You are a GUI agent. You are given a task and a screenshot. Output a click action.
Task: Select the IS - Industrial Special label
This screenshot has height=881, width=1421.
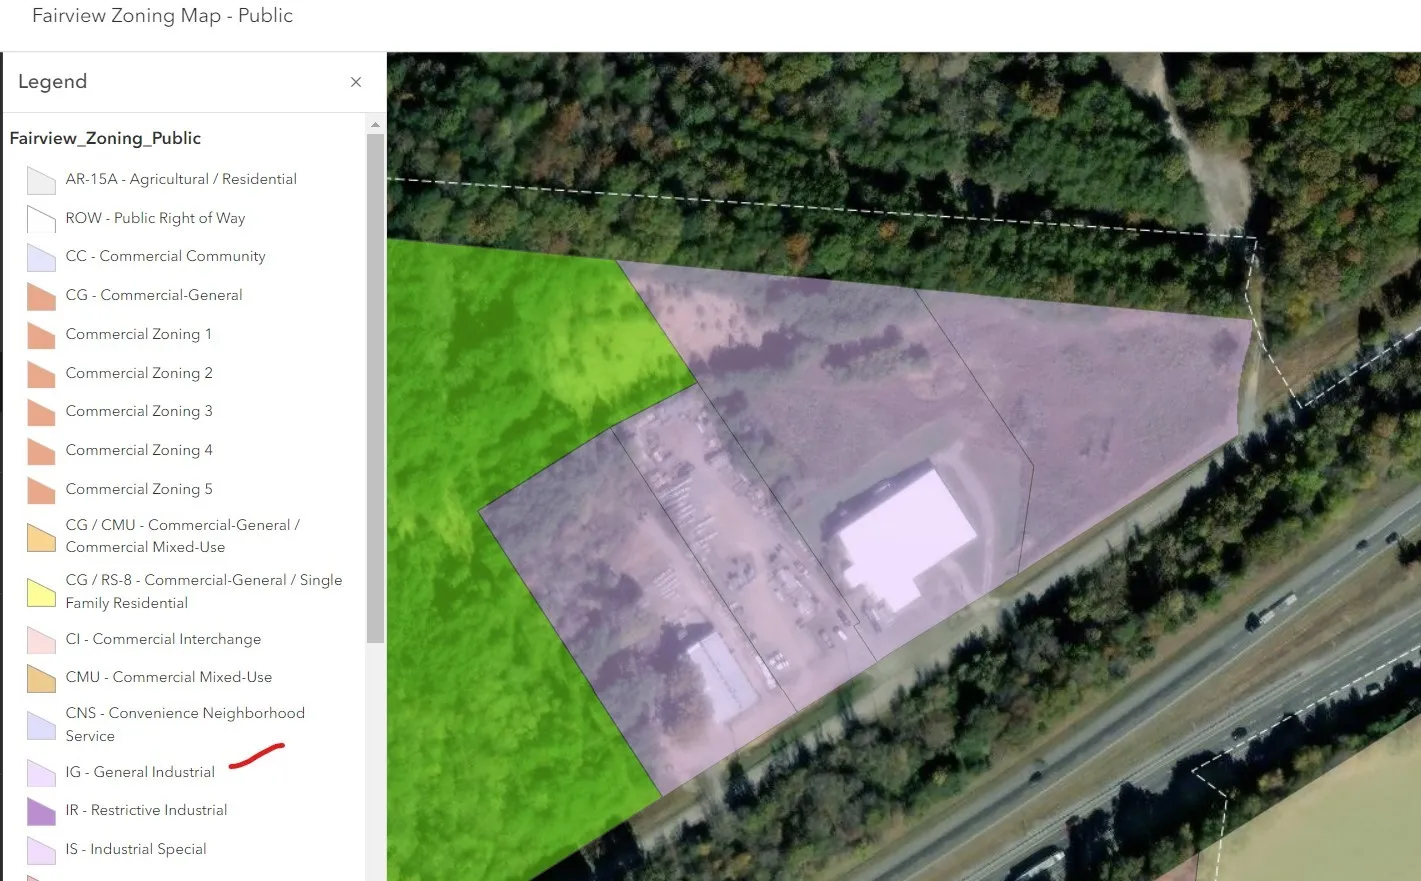point(136,849)
